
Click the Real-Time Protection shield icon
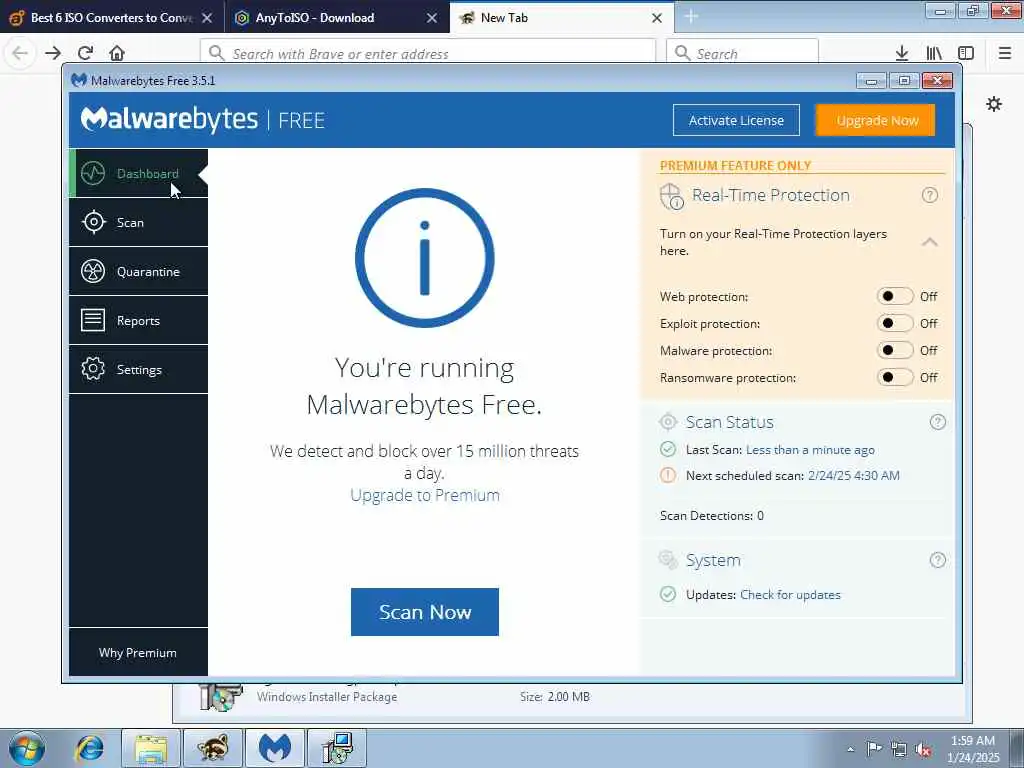pyautogui.click(x=671, y=196)
